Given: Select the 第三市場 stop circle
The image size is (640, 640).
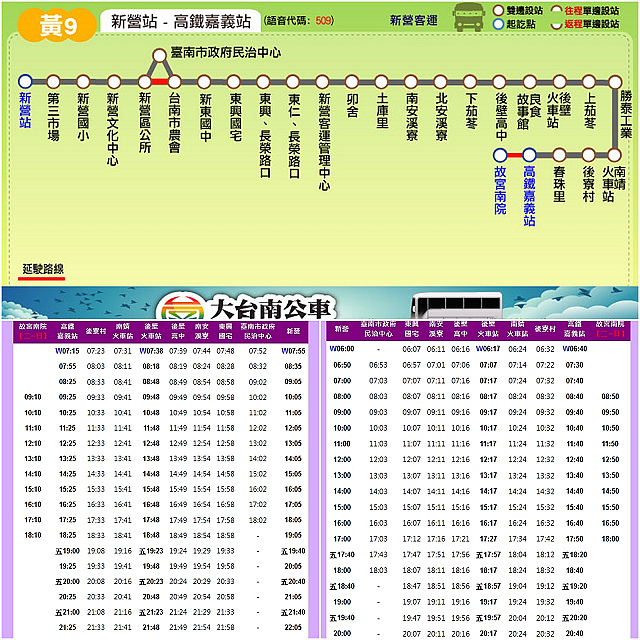Looking at the screenshot, I should 53,82.
